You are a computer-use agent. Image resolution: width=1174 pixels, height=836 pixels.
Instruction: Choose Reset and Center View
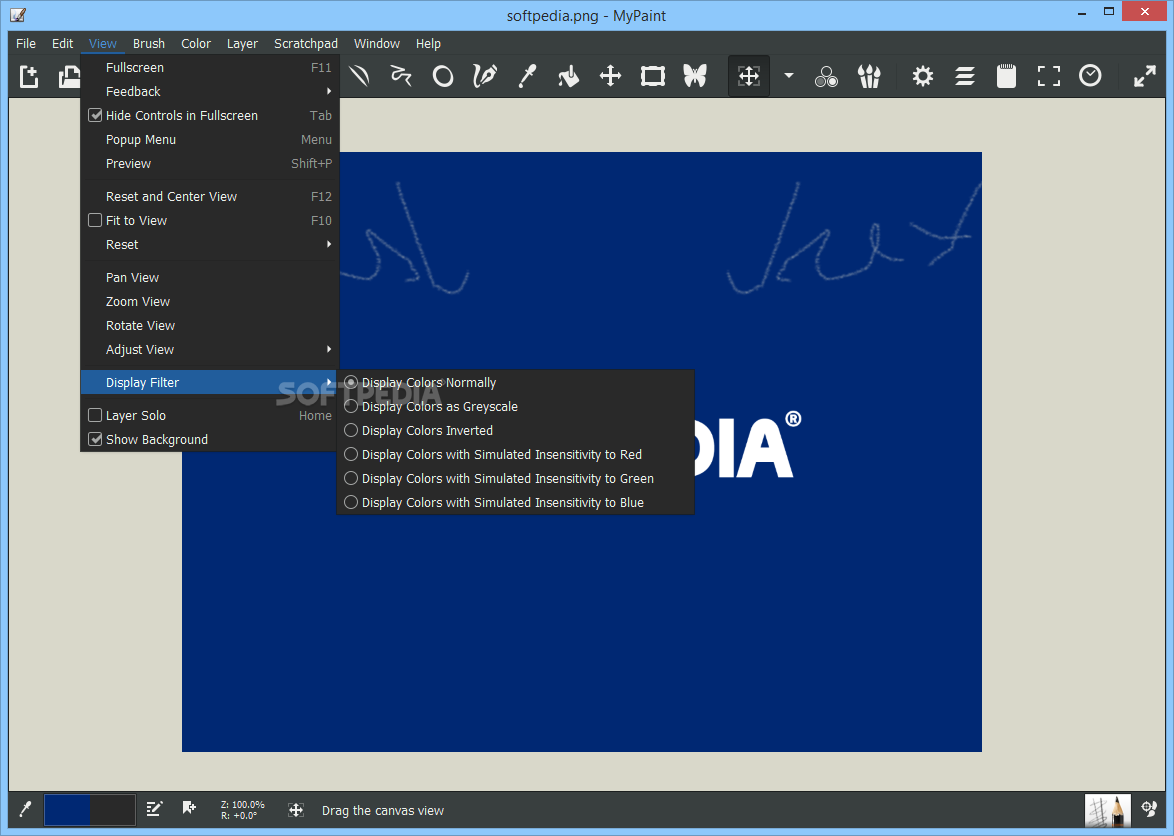click(210, 197)
